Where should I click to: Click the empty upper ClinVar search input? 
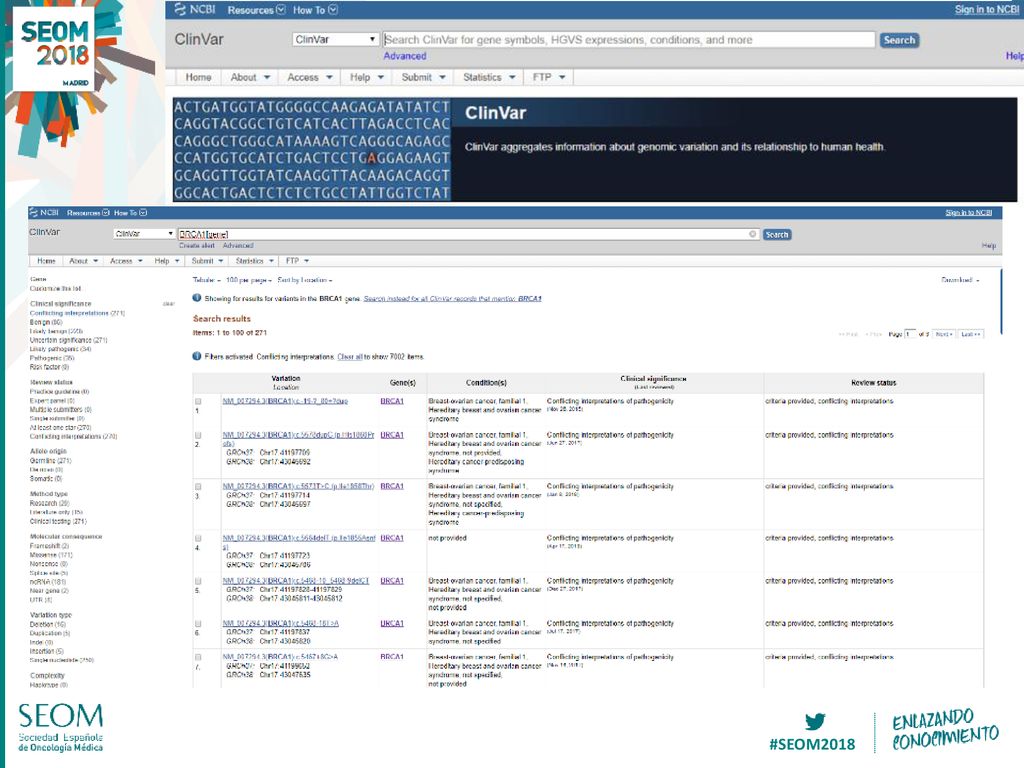click(629, 40)
